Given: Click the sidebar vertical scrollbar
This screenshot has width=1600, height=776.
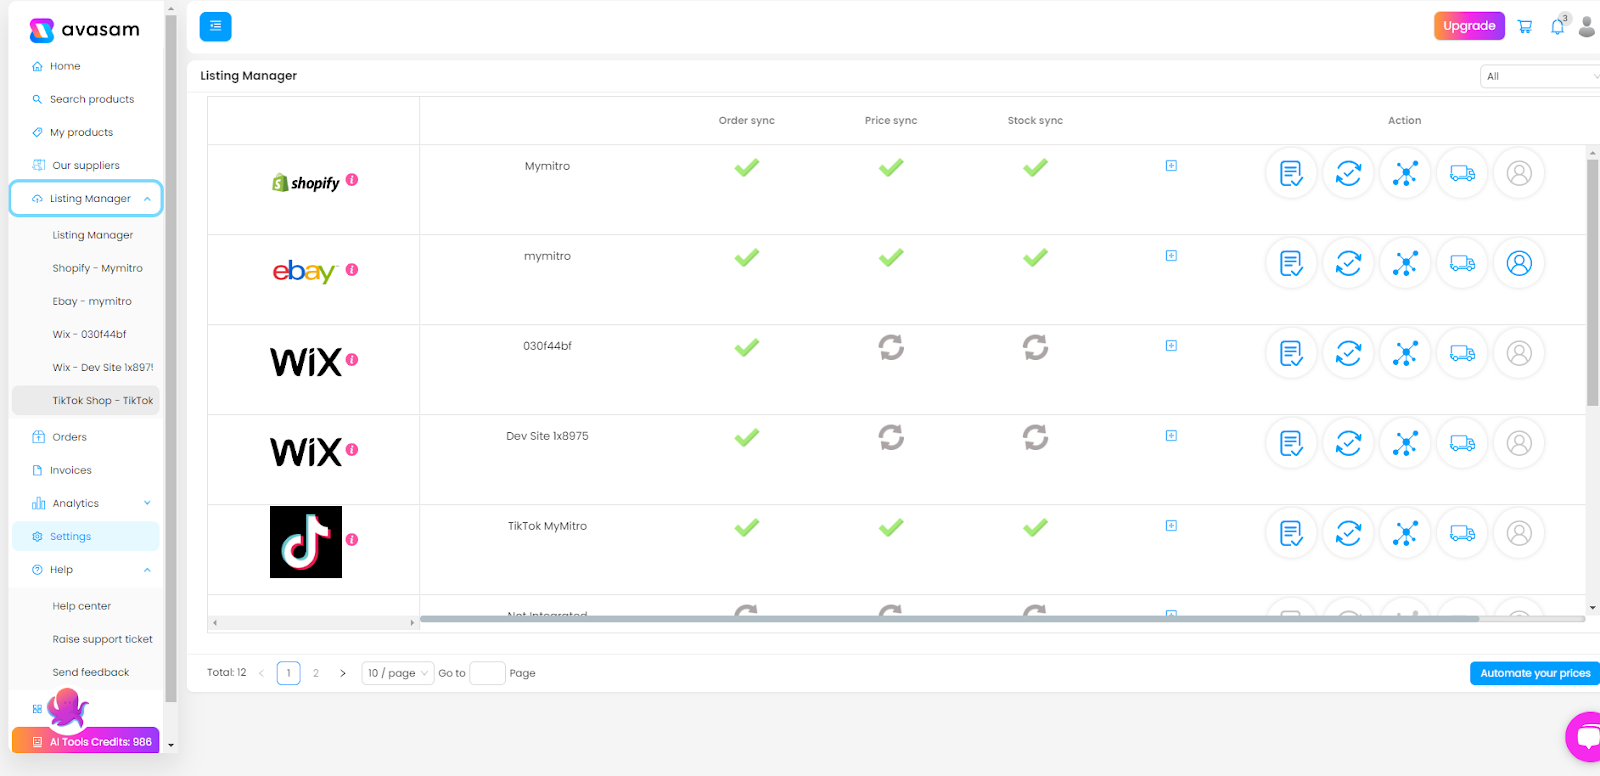Looking at the screenshot, I should pos(171,358).
